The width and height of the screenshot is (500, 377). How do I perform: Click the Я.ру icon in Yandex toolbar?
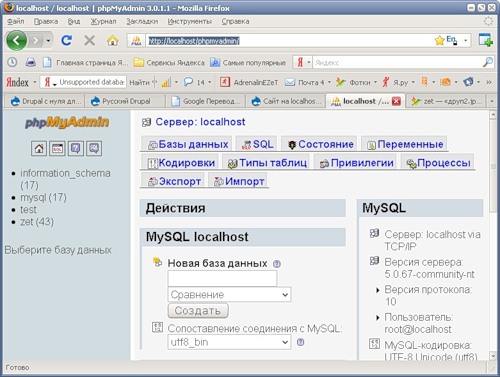386,82
